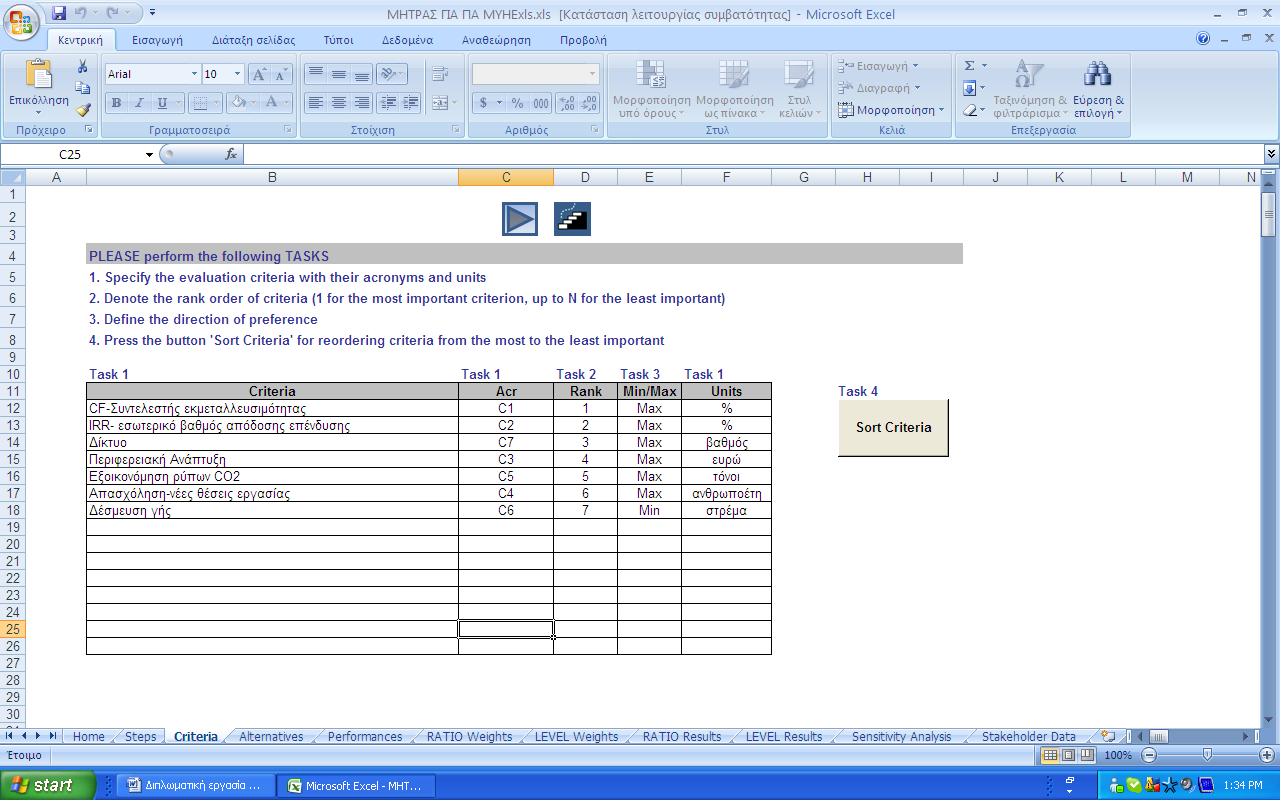Increase font size with large A icon
1280x800 pixels.
[258, 75]
